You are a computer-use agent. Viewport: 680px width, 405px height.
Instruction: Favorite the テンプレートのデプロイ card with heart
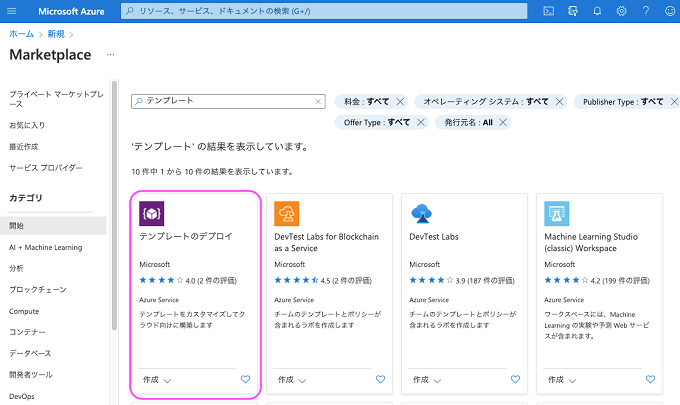pos(245,379)
